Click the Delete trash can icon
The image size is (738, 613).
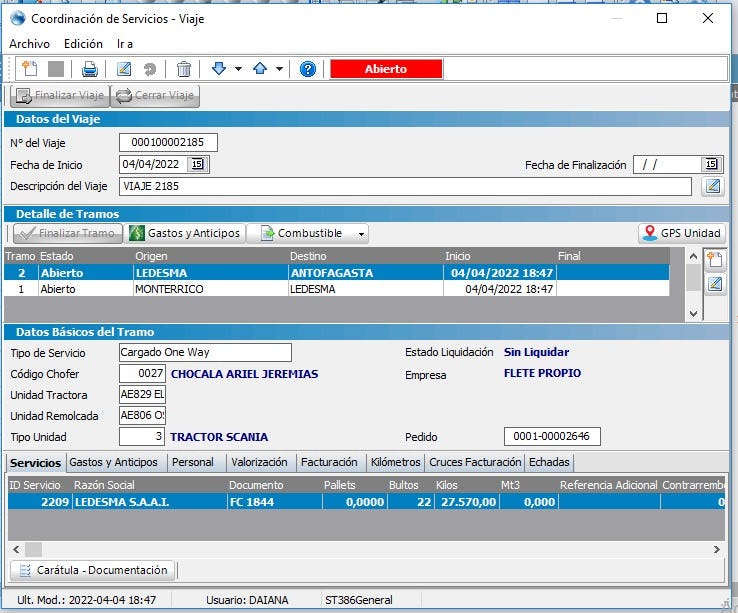click(184, 69)
